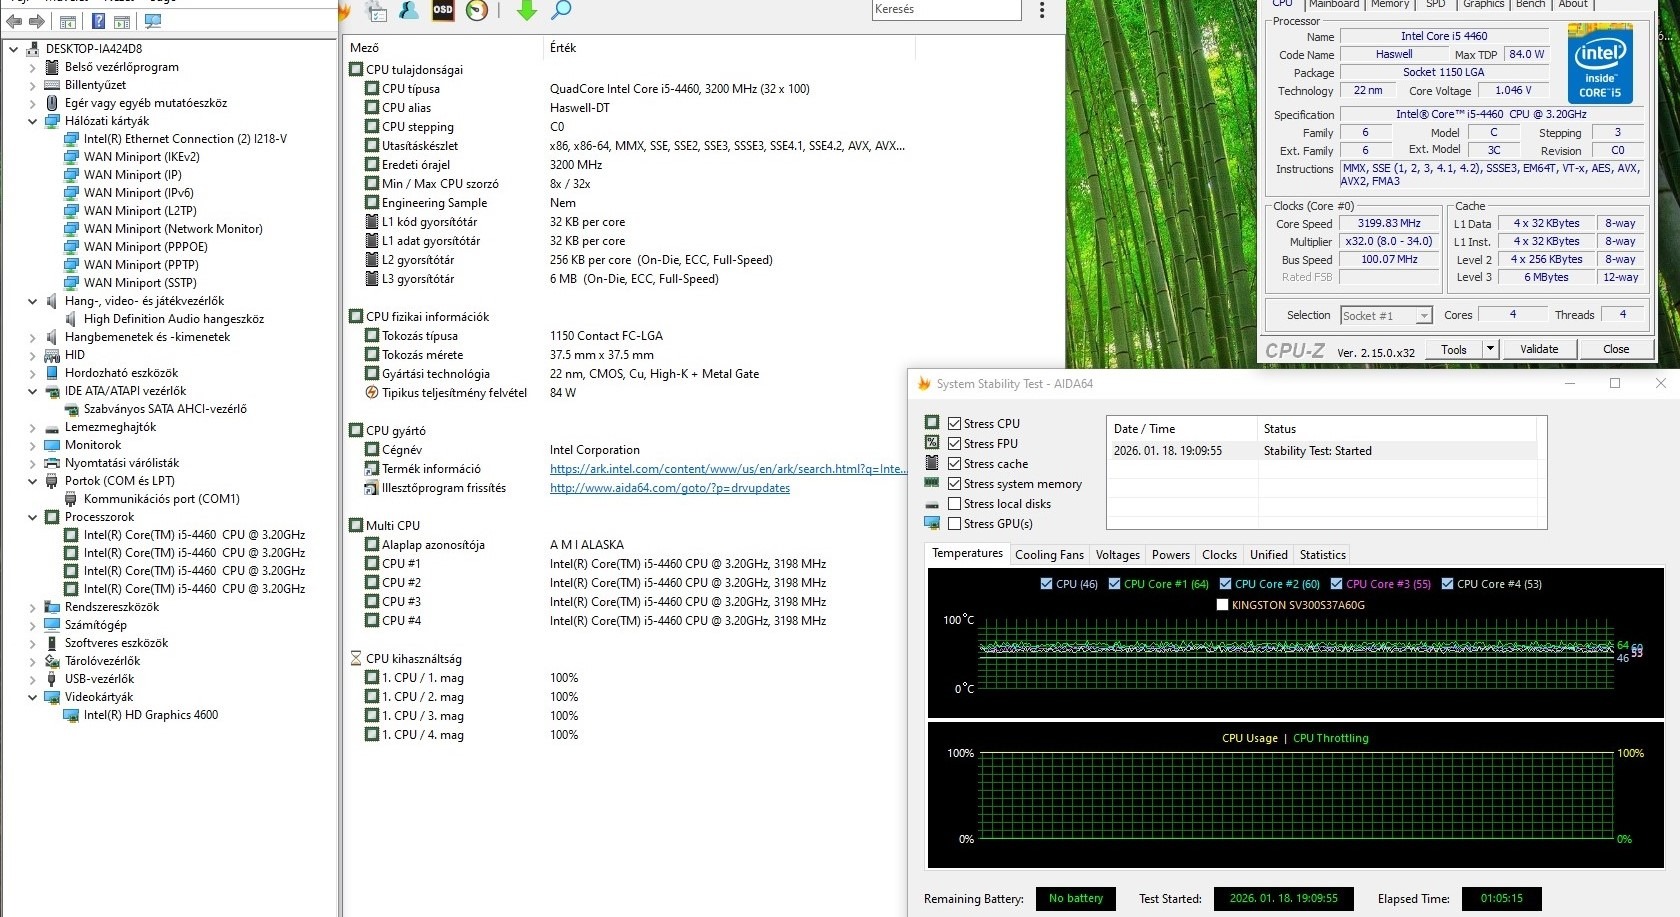Click the icon beside Tipikus teljesítmény felvétel

[372, 393]
